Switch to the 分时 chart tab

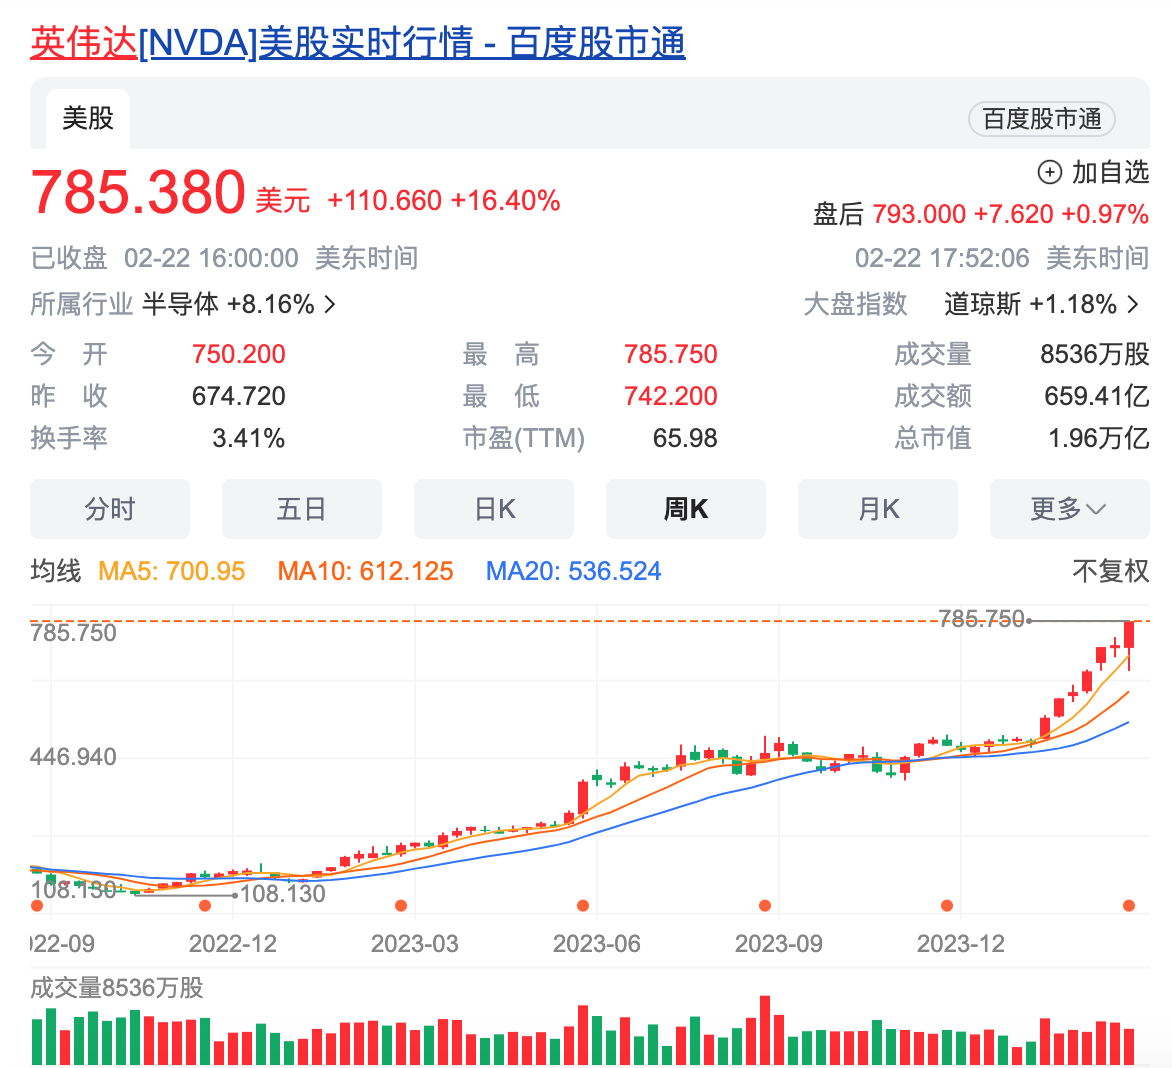point(110,509)
